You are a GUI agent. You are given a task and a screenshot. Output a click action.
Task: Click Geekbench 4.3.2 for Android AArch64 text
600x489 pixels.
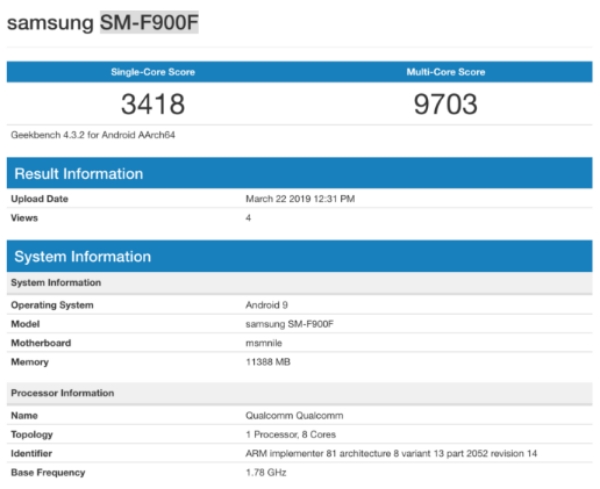(93, 135)
